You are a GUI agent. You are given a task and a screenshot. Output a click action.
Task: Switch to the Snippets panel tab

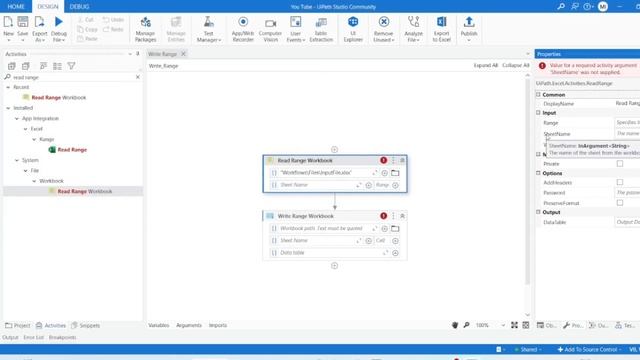point(85,325)
